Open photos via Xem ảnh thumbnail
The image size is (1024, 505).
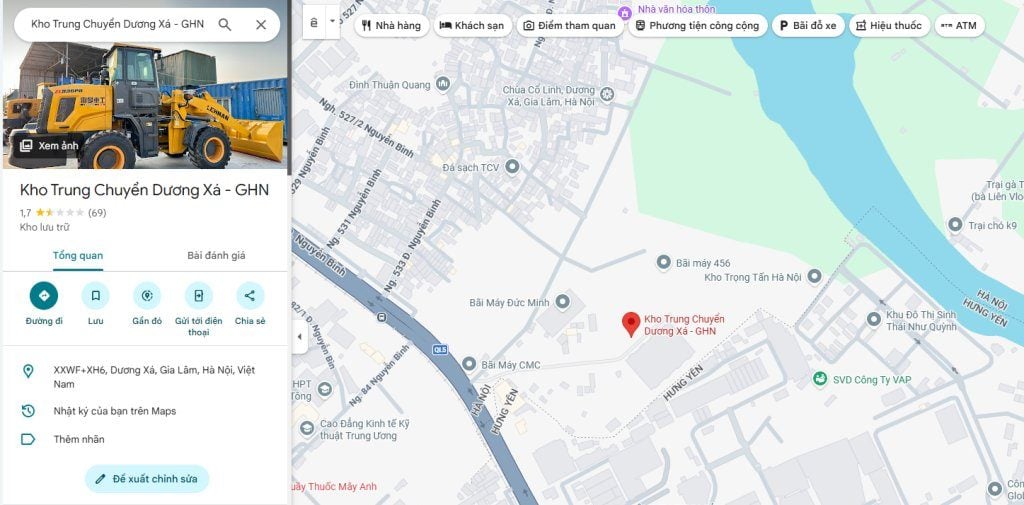49,146
